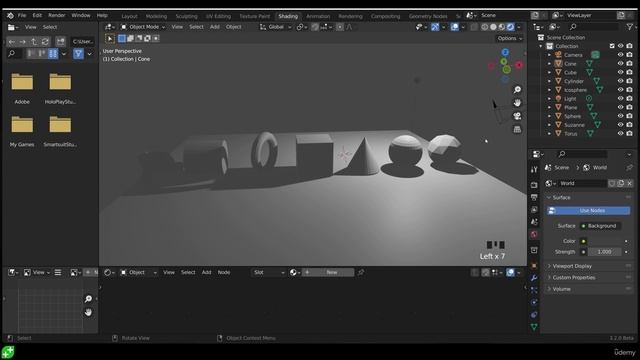Click the node editor zoom magnifier icon
640x360 pixels.
click(88, 299)
